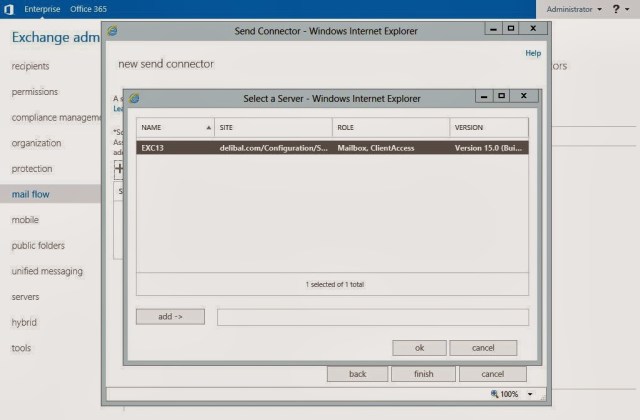Click the finish button in Send Connector window
Screen dimensions: 640x420
[x=424, y=374]
